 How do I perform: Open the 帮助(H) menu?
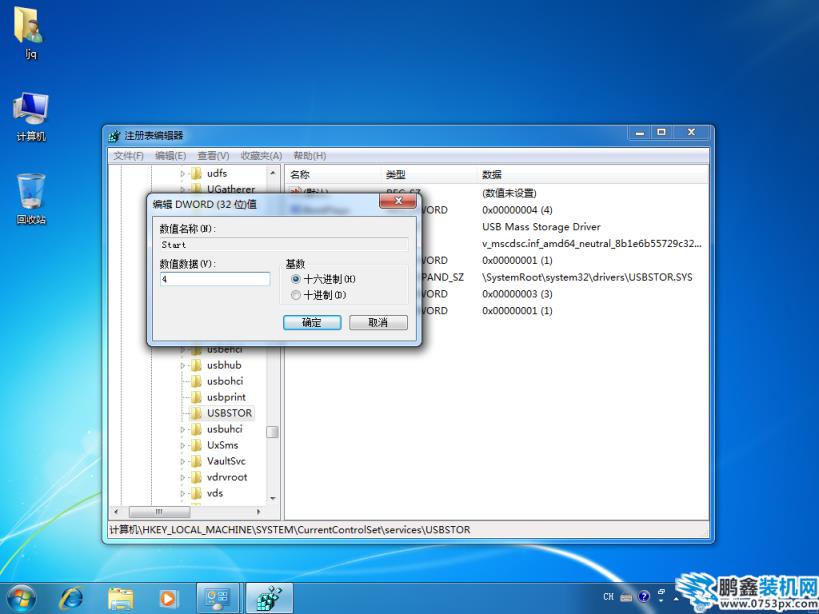309,156
